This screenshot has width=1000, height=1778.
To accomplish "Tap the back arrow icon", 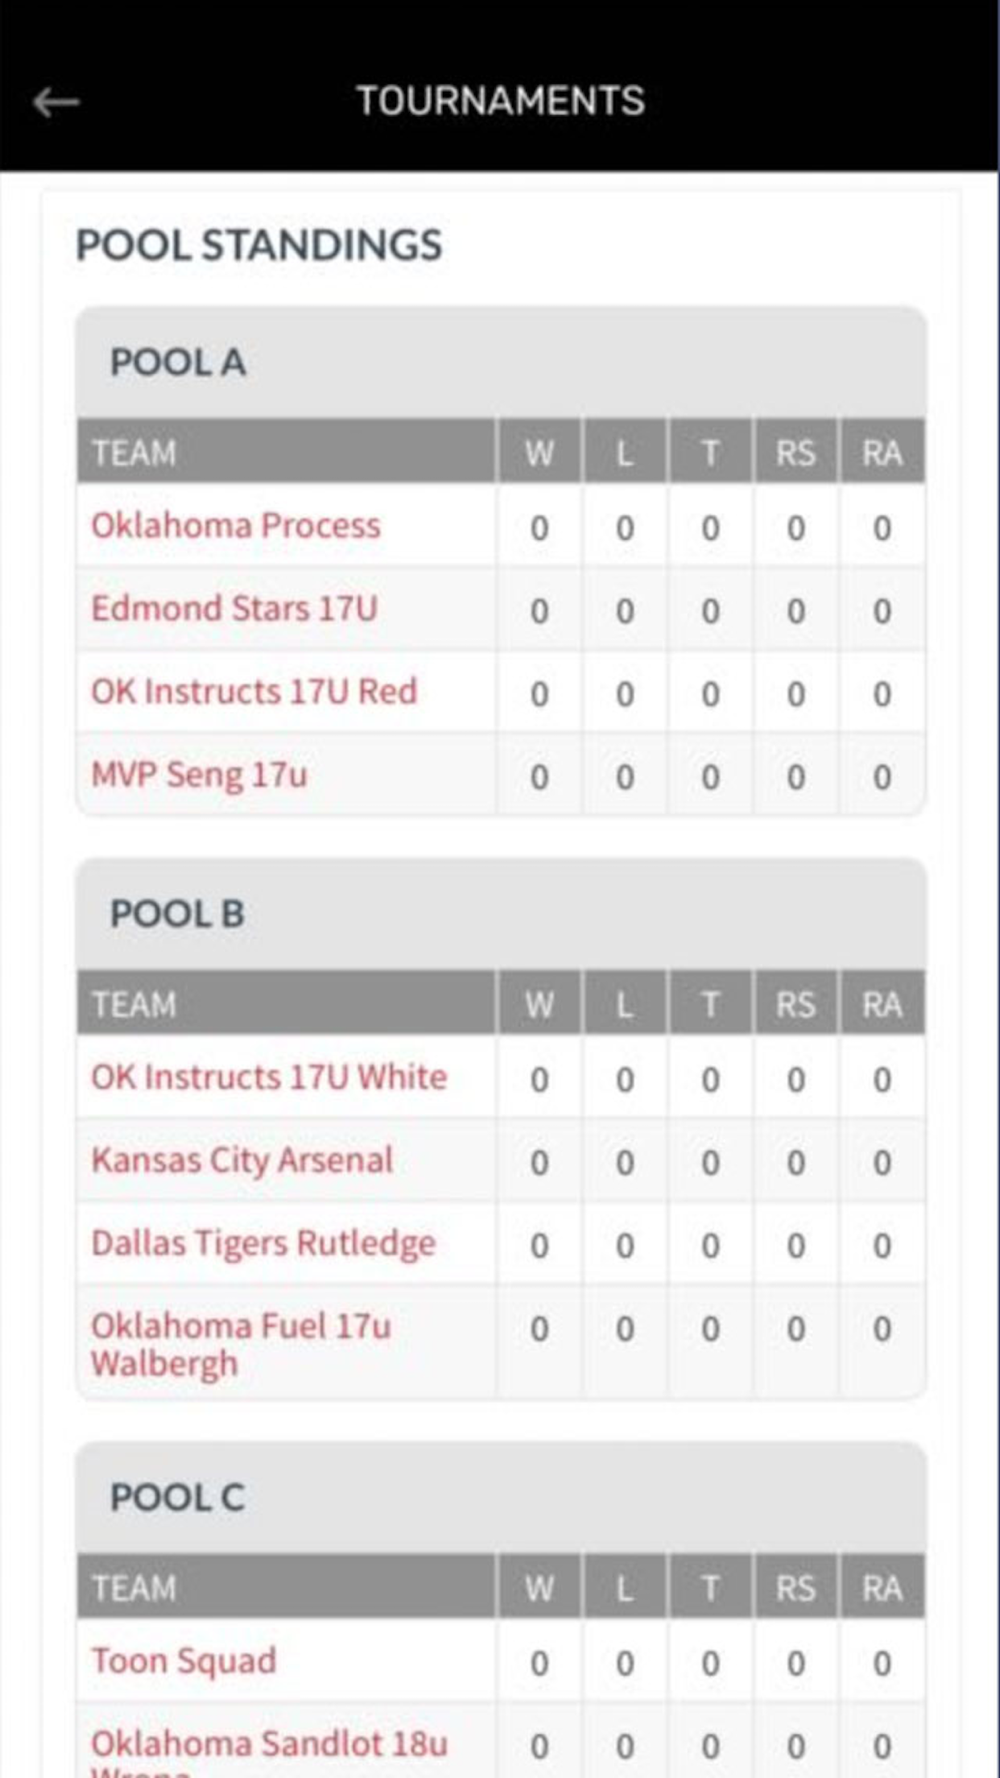I will [x=56, y=101].
